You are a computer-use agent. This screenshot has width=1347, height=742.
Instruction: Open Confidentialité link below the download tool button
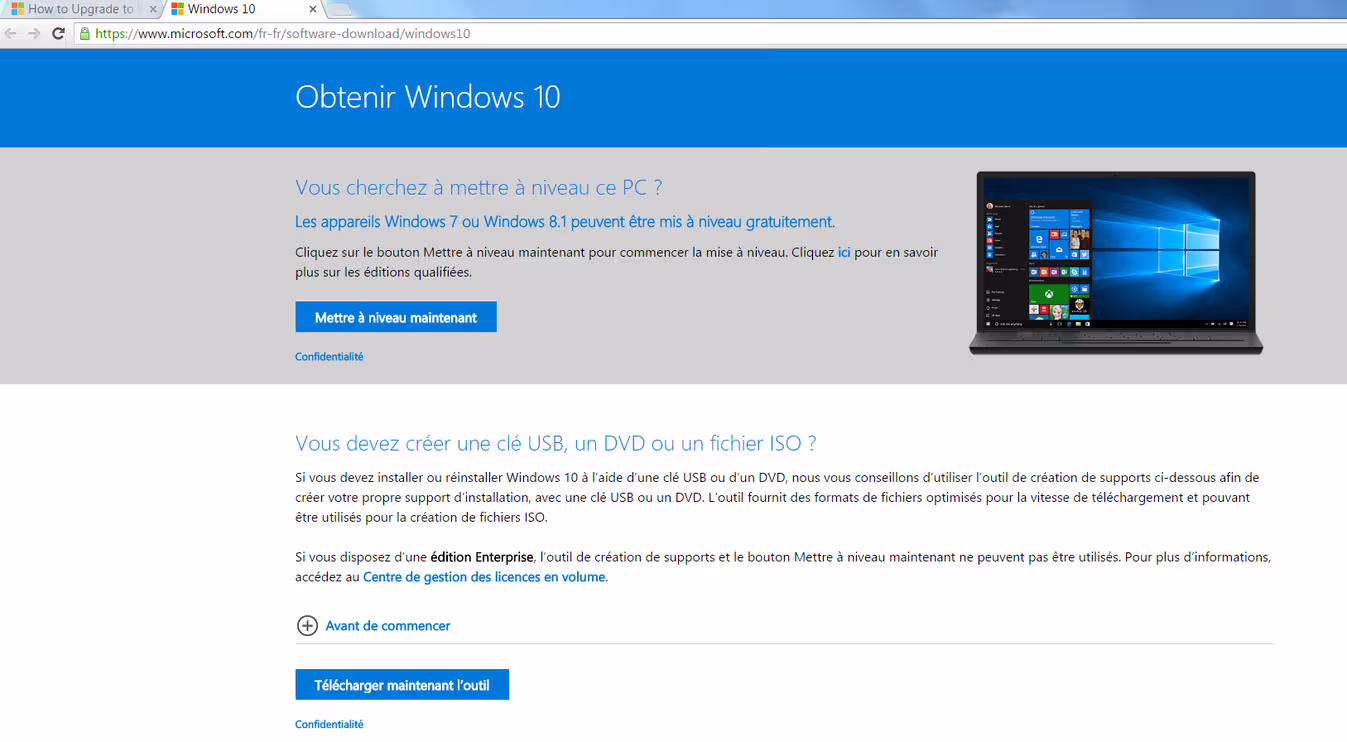click(329, 724)
